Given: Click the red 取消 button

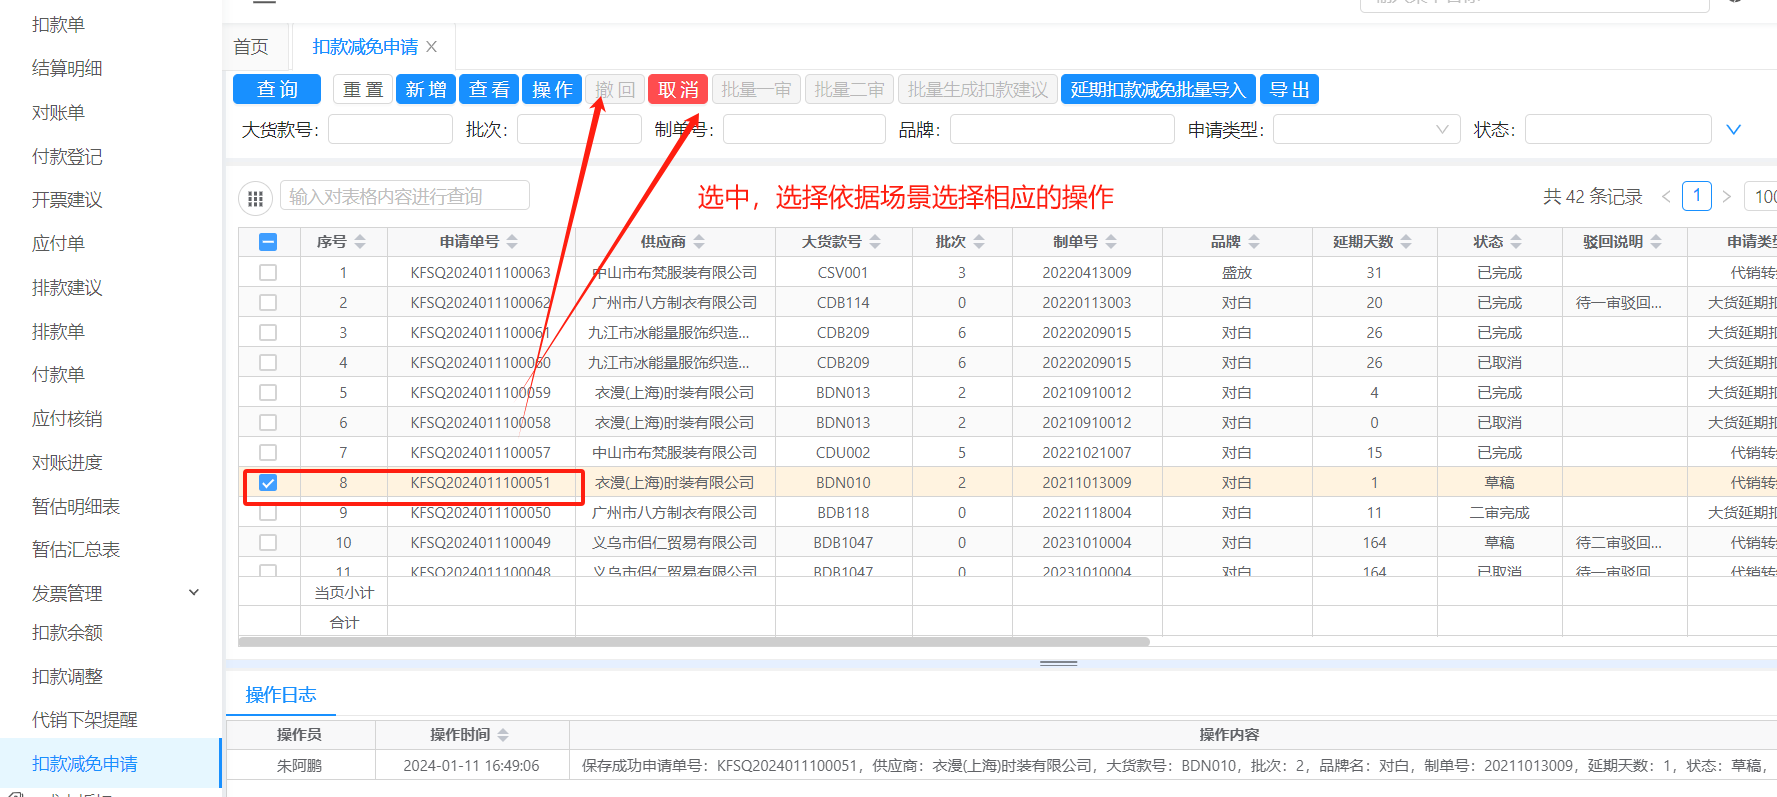Looking at the screenshot, I should [x=678, y=89].
